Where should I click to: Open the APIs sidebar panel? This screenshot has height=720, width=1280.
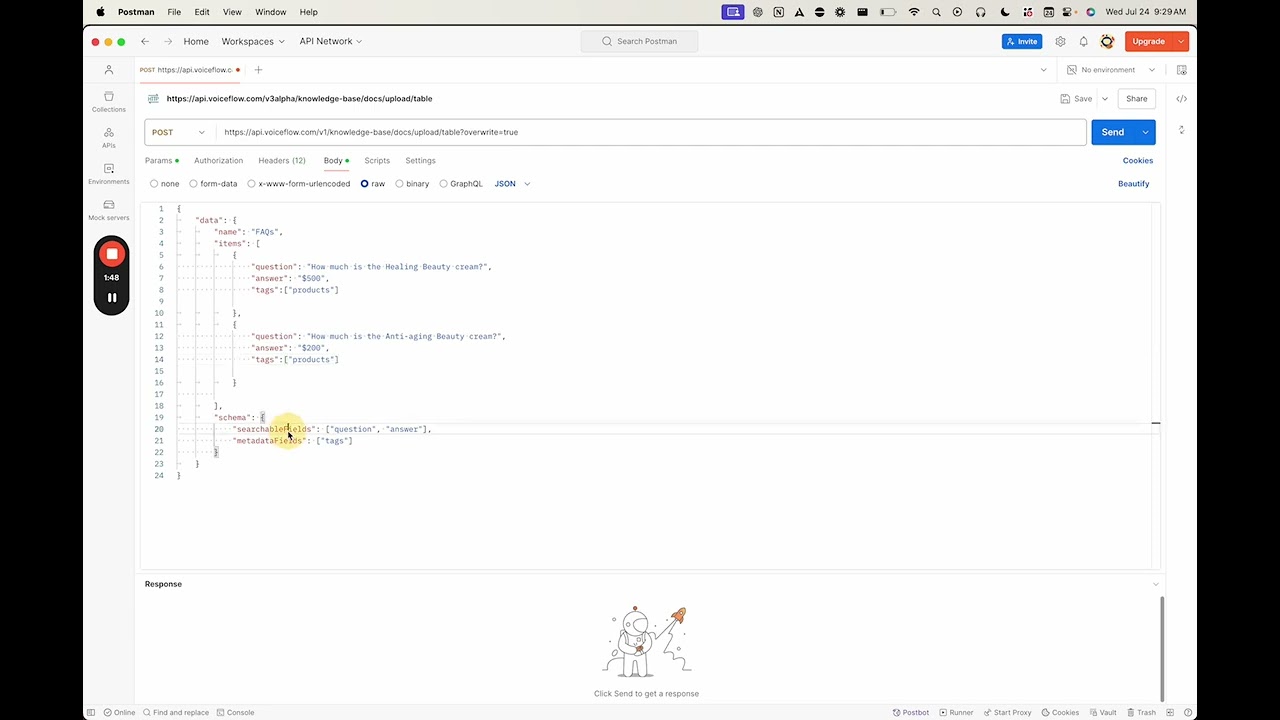[109, 137]
